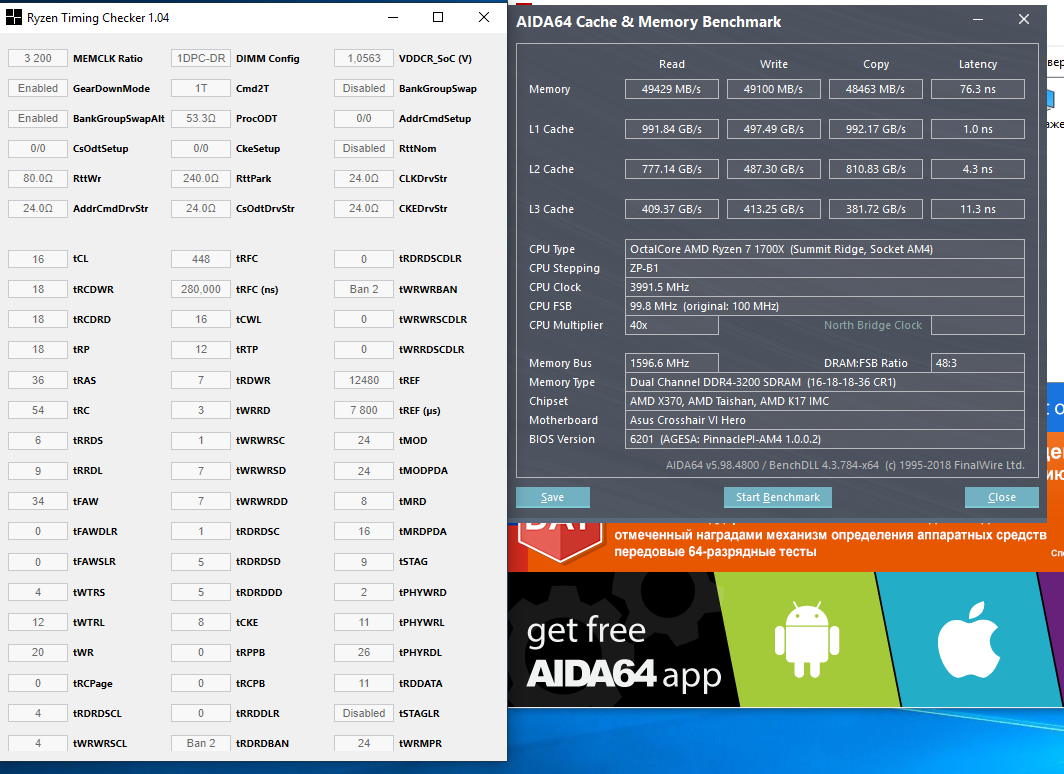Click the tRAS value 36
The height and width of the screenshot is (774, 1064).
(x=38, y=380)
